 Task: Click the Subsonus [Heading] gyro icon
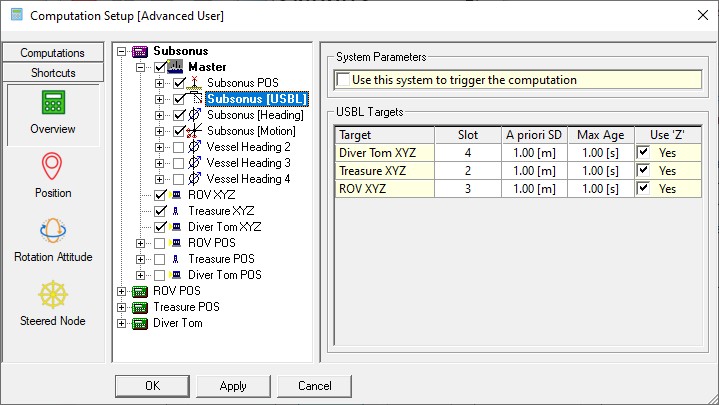[x=194, y=115]
